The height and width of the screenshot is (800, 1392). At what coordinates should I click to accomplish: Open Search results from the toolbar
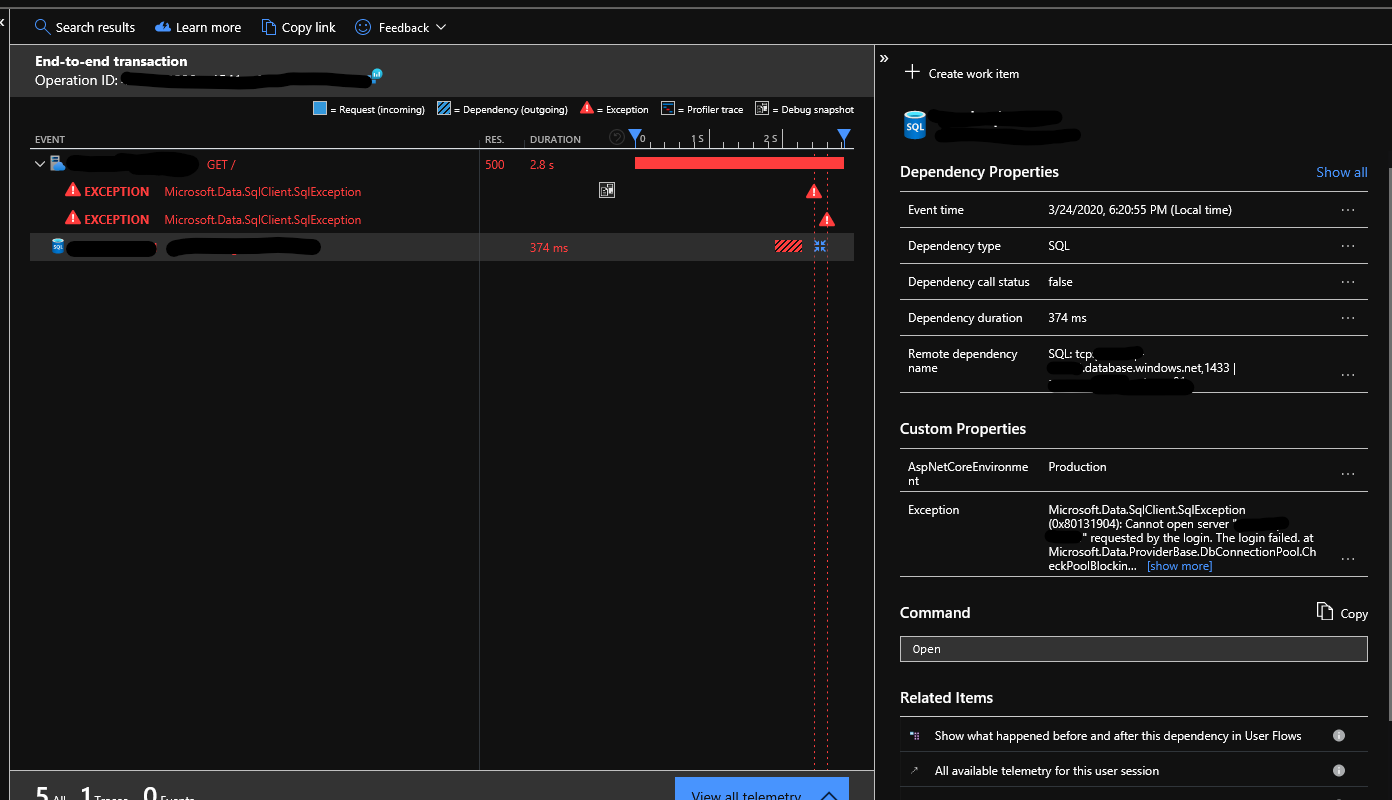[84, 27]
